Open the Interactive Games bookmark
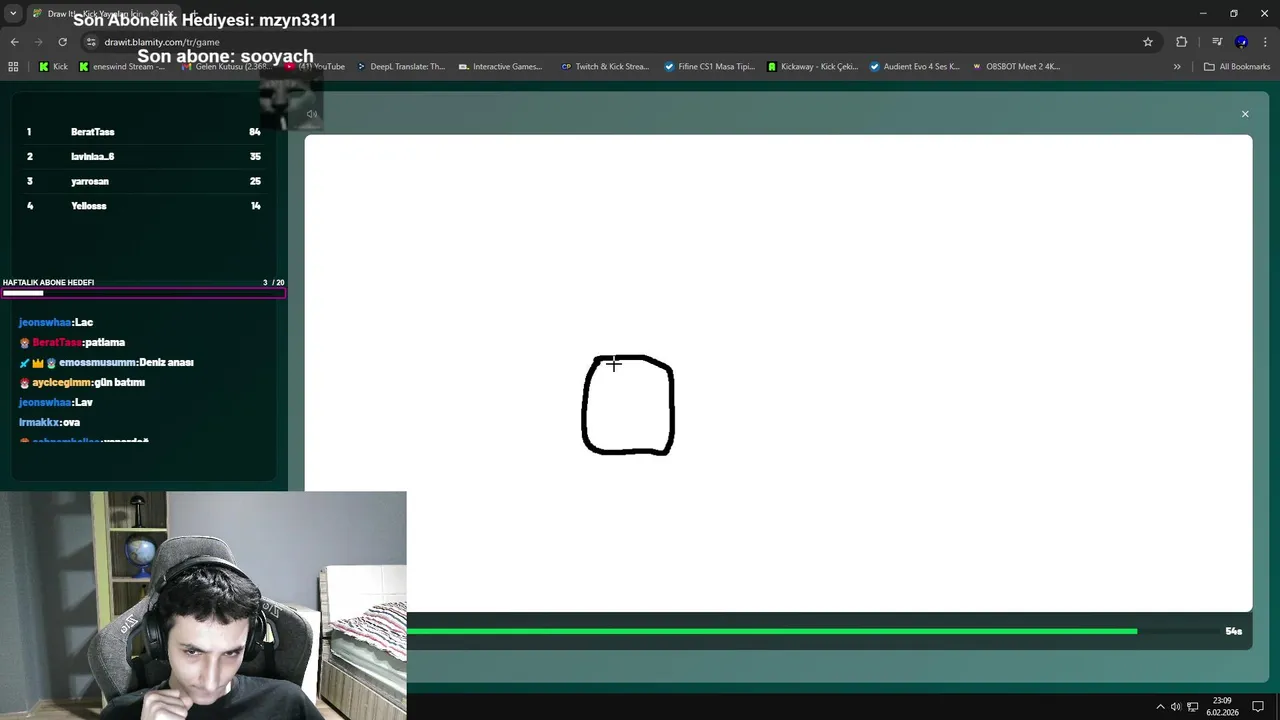The height and width of the screenshot is (720, 1280). 500,67
